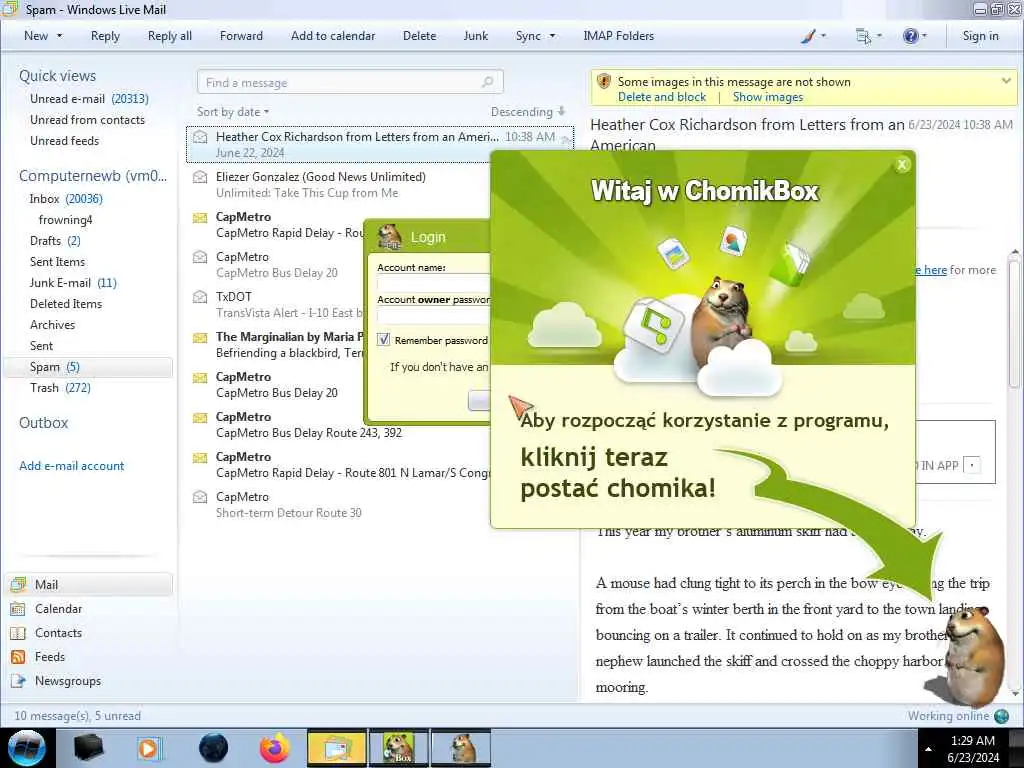Image resolution: width=1024 pixels, height=768 pixels.
Task: Expand the paintbrush icon dropdown arrow
Action: pyautogui.click(x=824, y=36)
